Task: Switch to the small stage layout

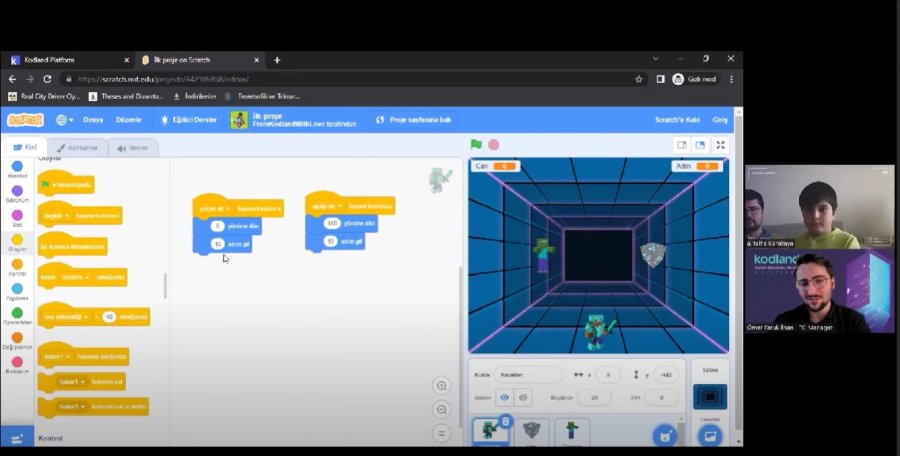Action: click(682, 145)
